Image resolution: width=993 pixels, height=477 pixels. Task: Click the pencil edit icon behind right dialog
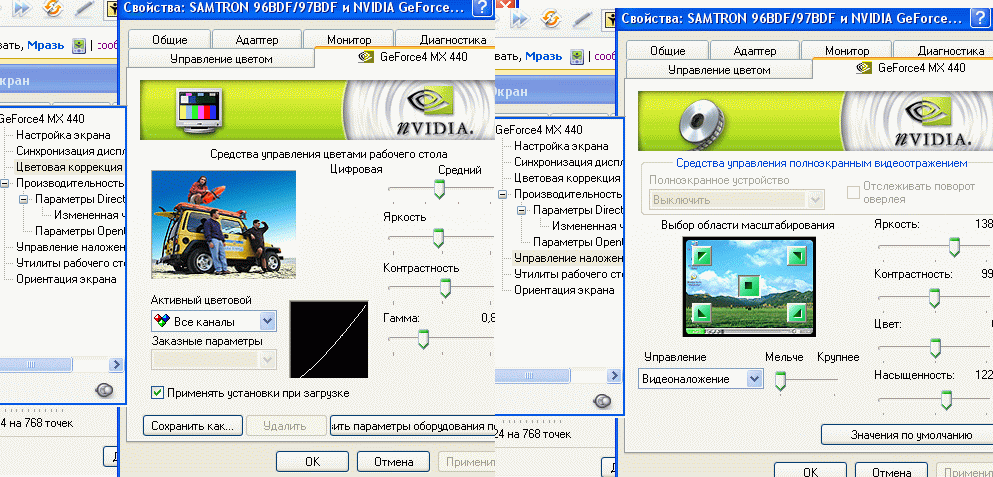(x=583, y=19)
